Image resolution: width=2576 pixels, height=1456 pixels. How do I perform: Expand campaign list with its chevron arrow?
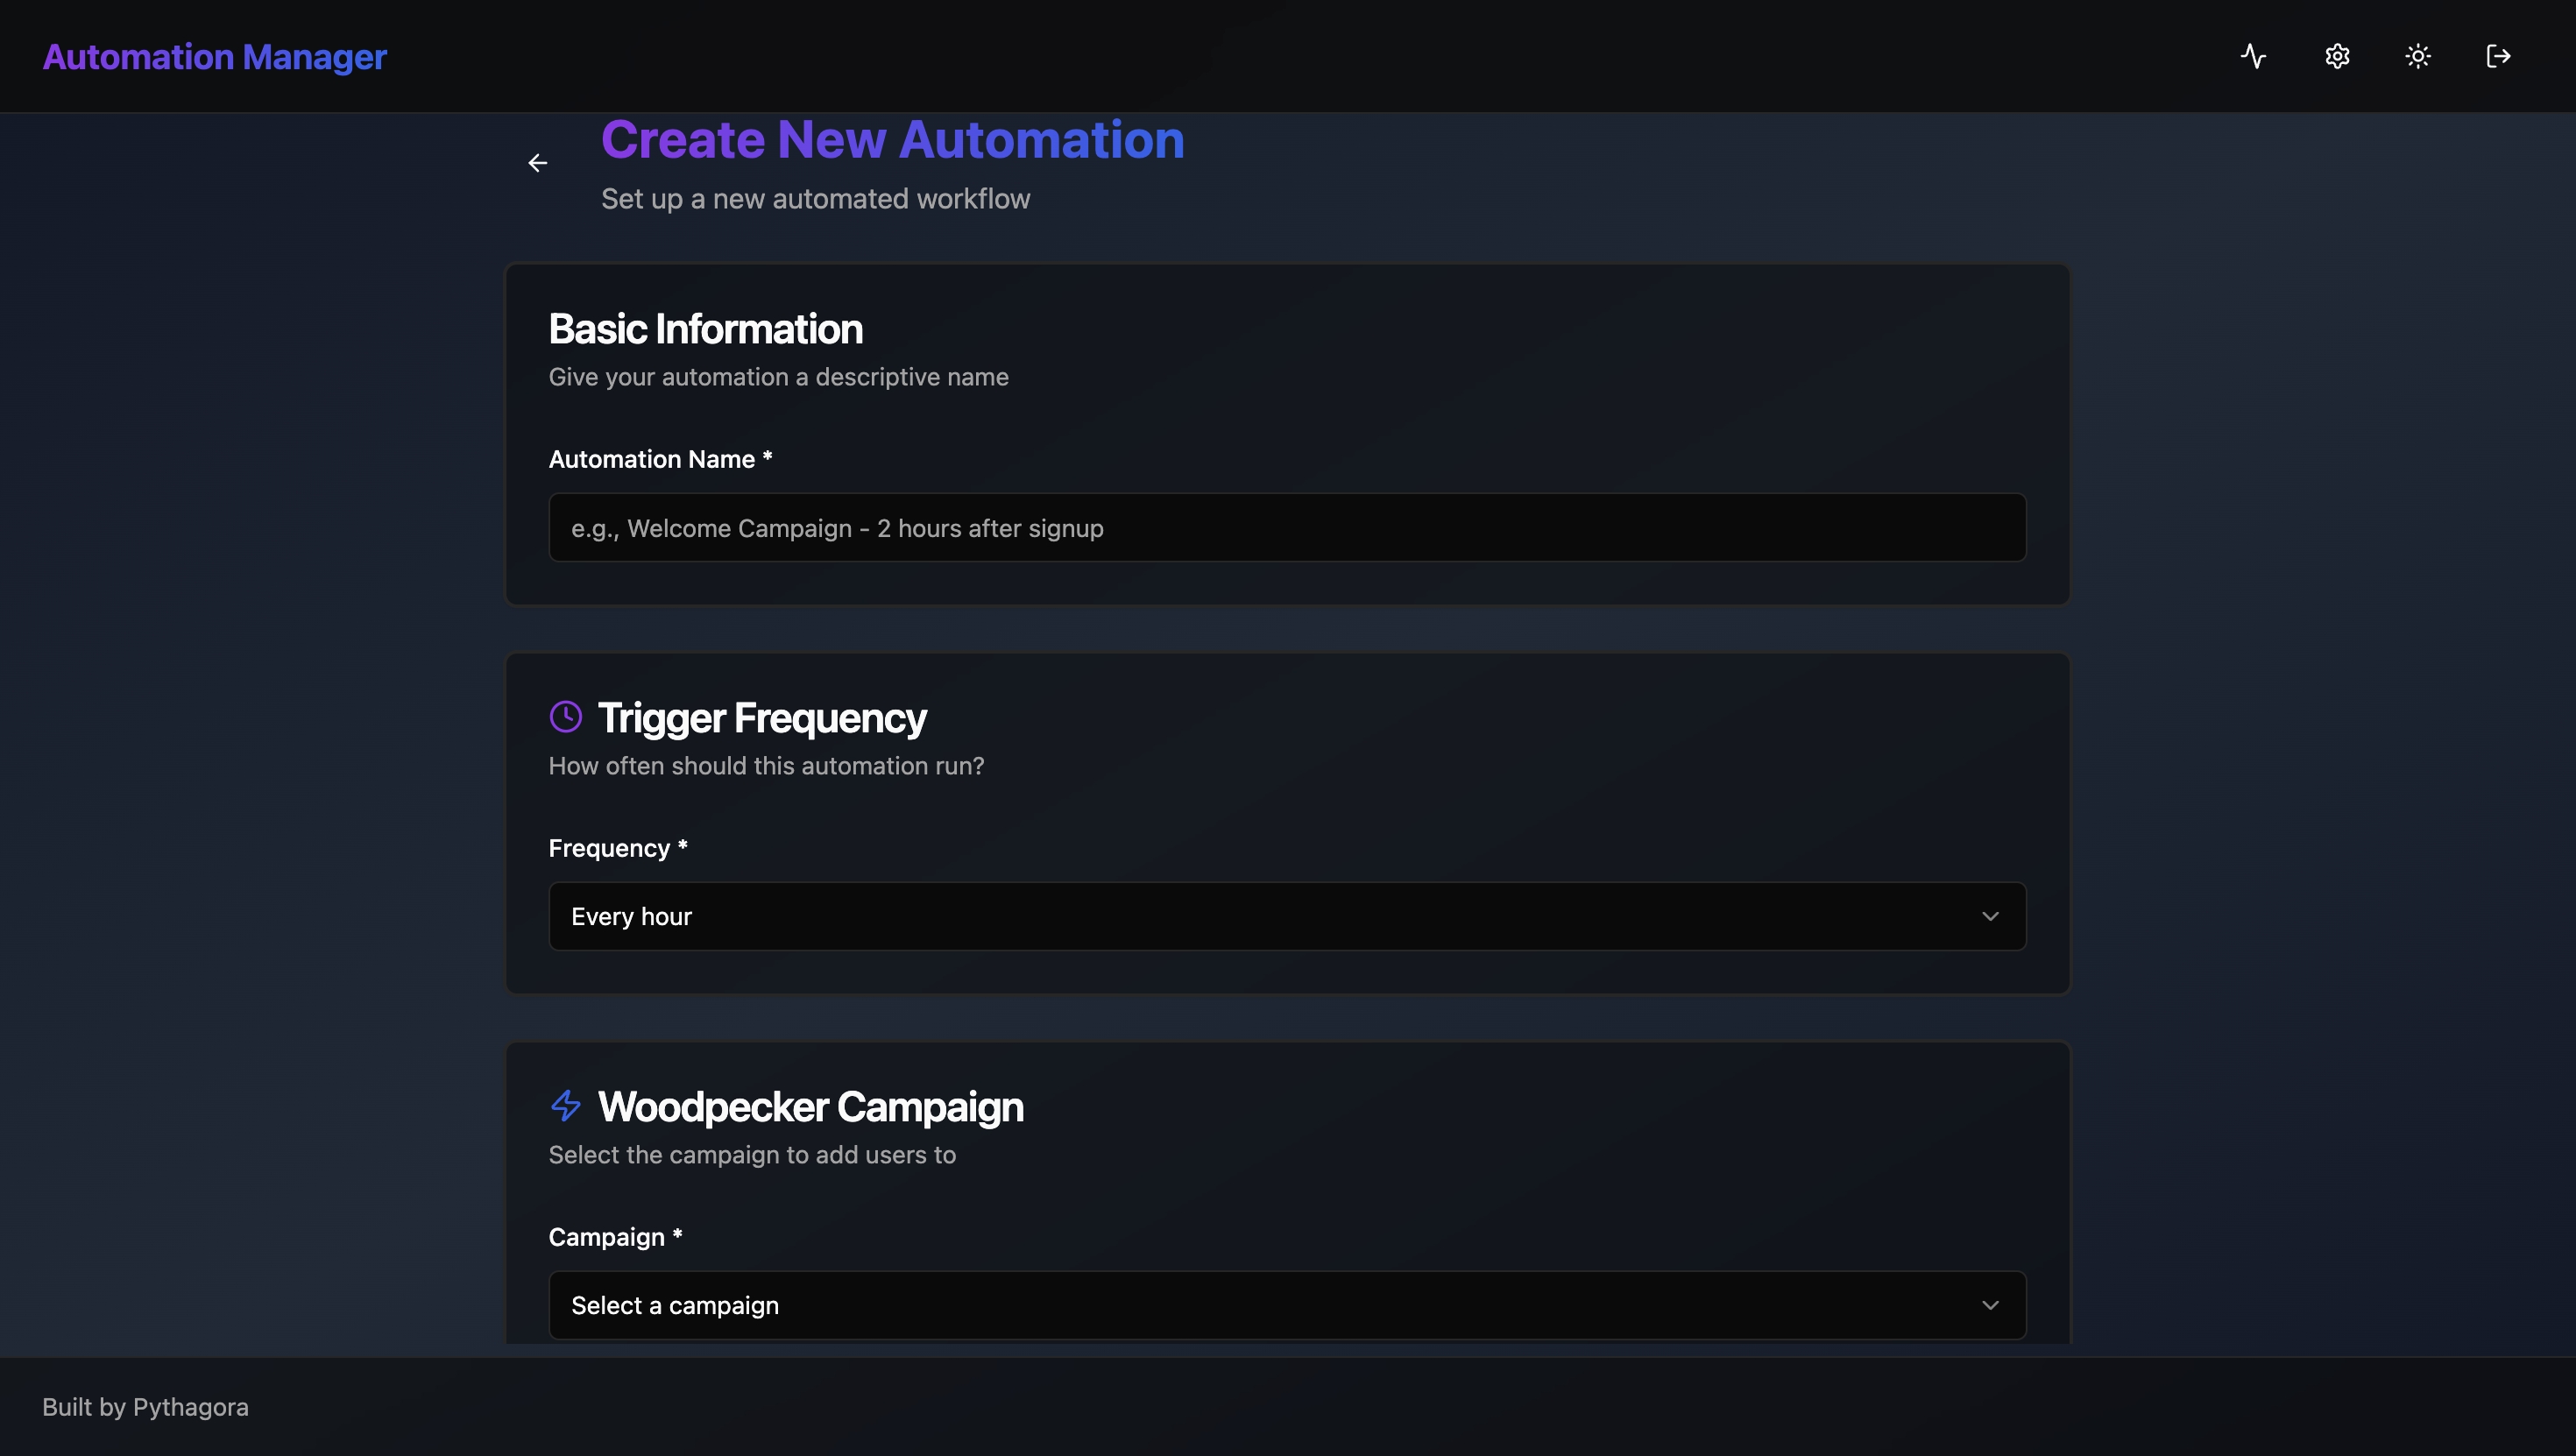[1990, 1305]
